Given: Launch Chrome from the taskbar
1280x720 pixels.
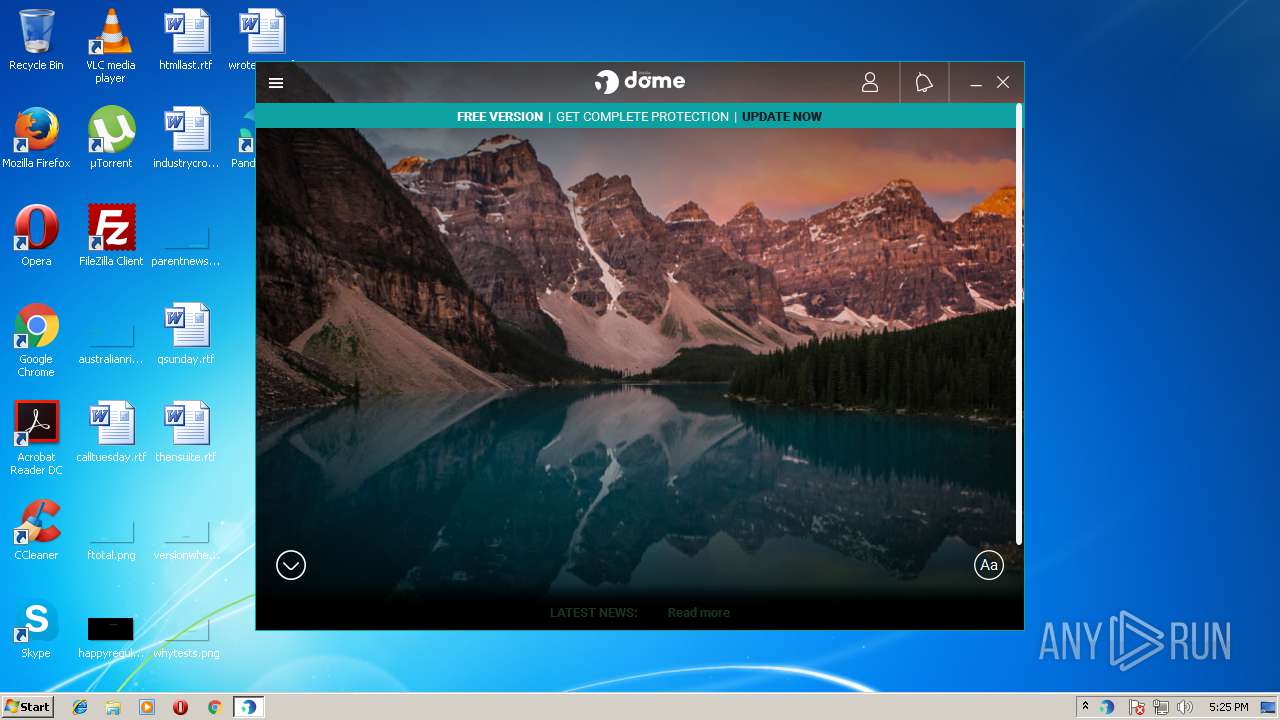Looking at the screenshot, I should coord(214,707).
